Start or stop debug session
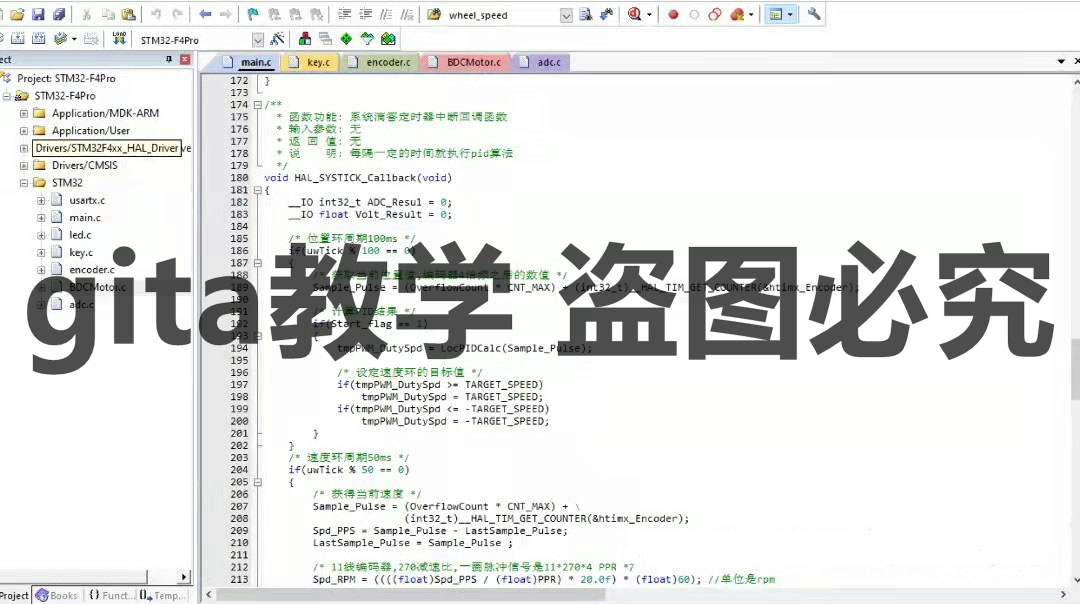 click(x=634, y=14)
